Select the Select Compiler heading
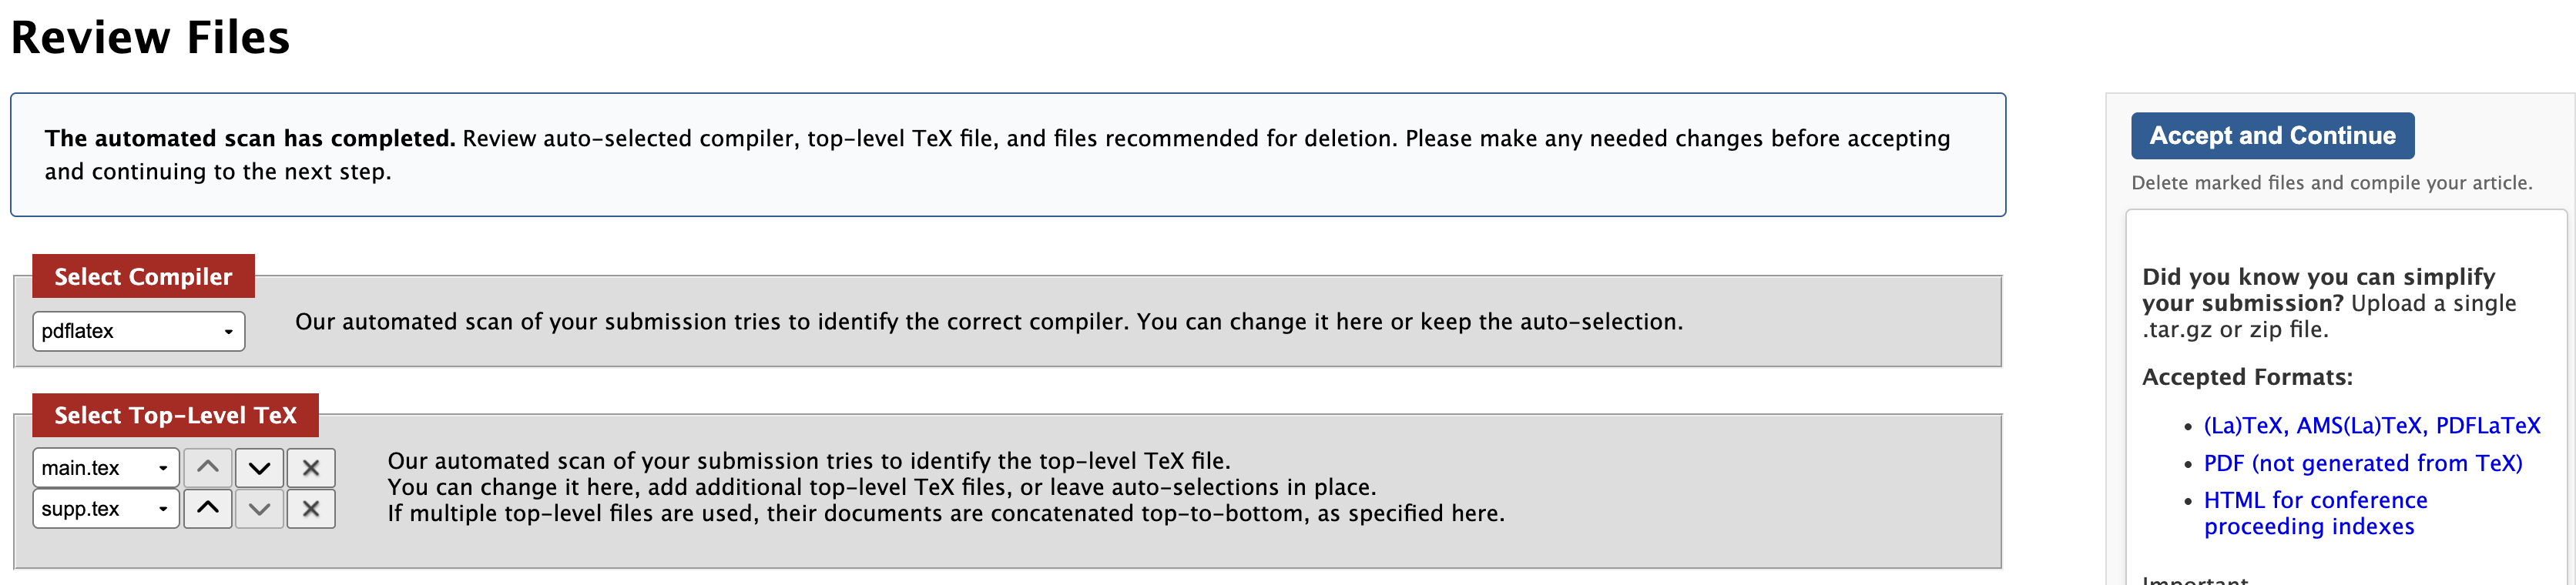Screen dimensions: 2576x585 (x=142, y=276)
